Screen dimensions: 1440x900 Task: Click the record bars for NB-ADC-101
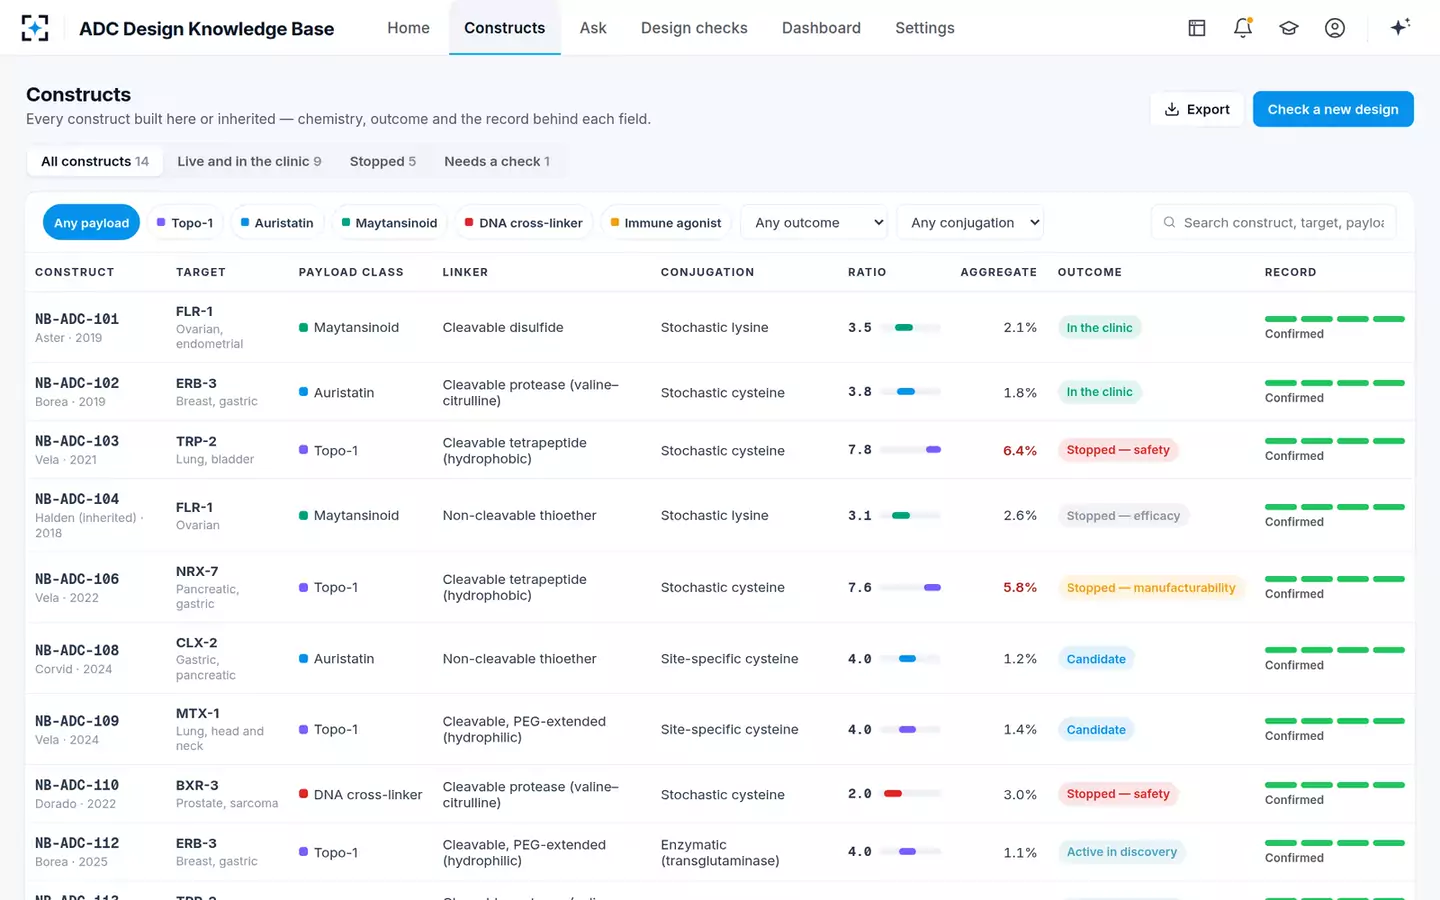[1334, 319]
